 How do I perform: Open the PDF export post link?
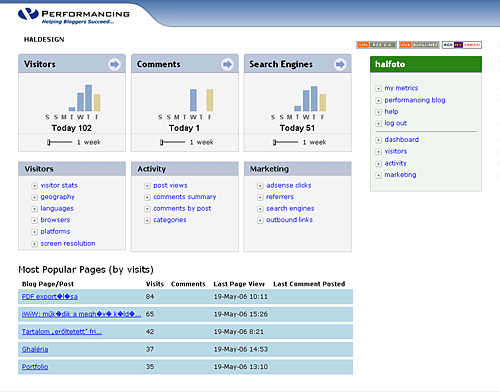click(x=50, y=297)
